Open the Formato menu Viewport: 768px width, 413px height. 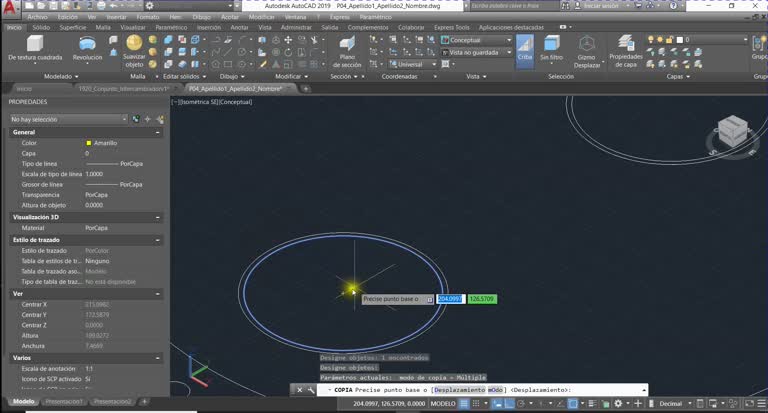point(147,17)
